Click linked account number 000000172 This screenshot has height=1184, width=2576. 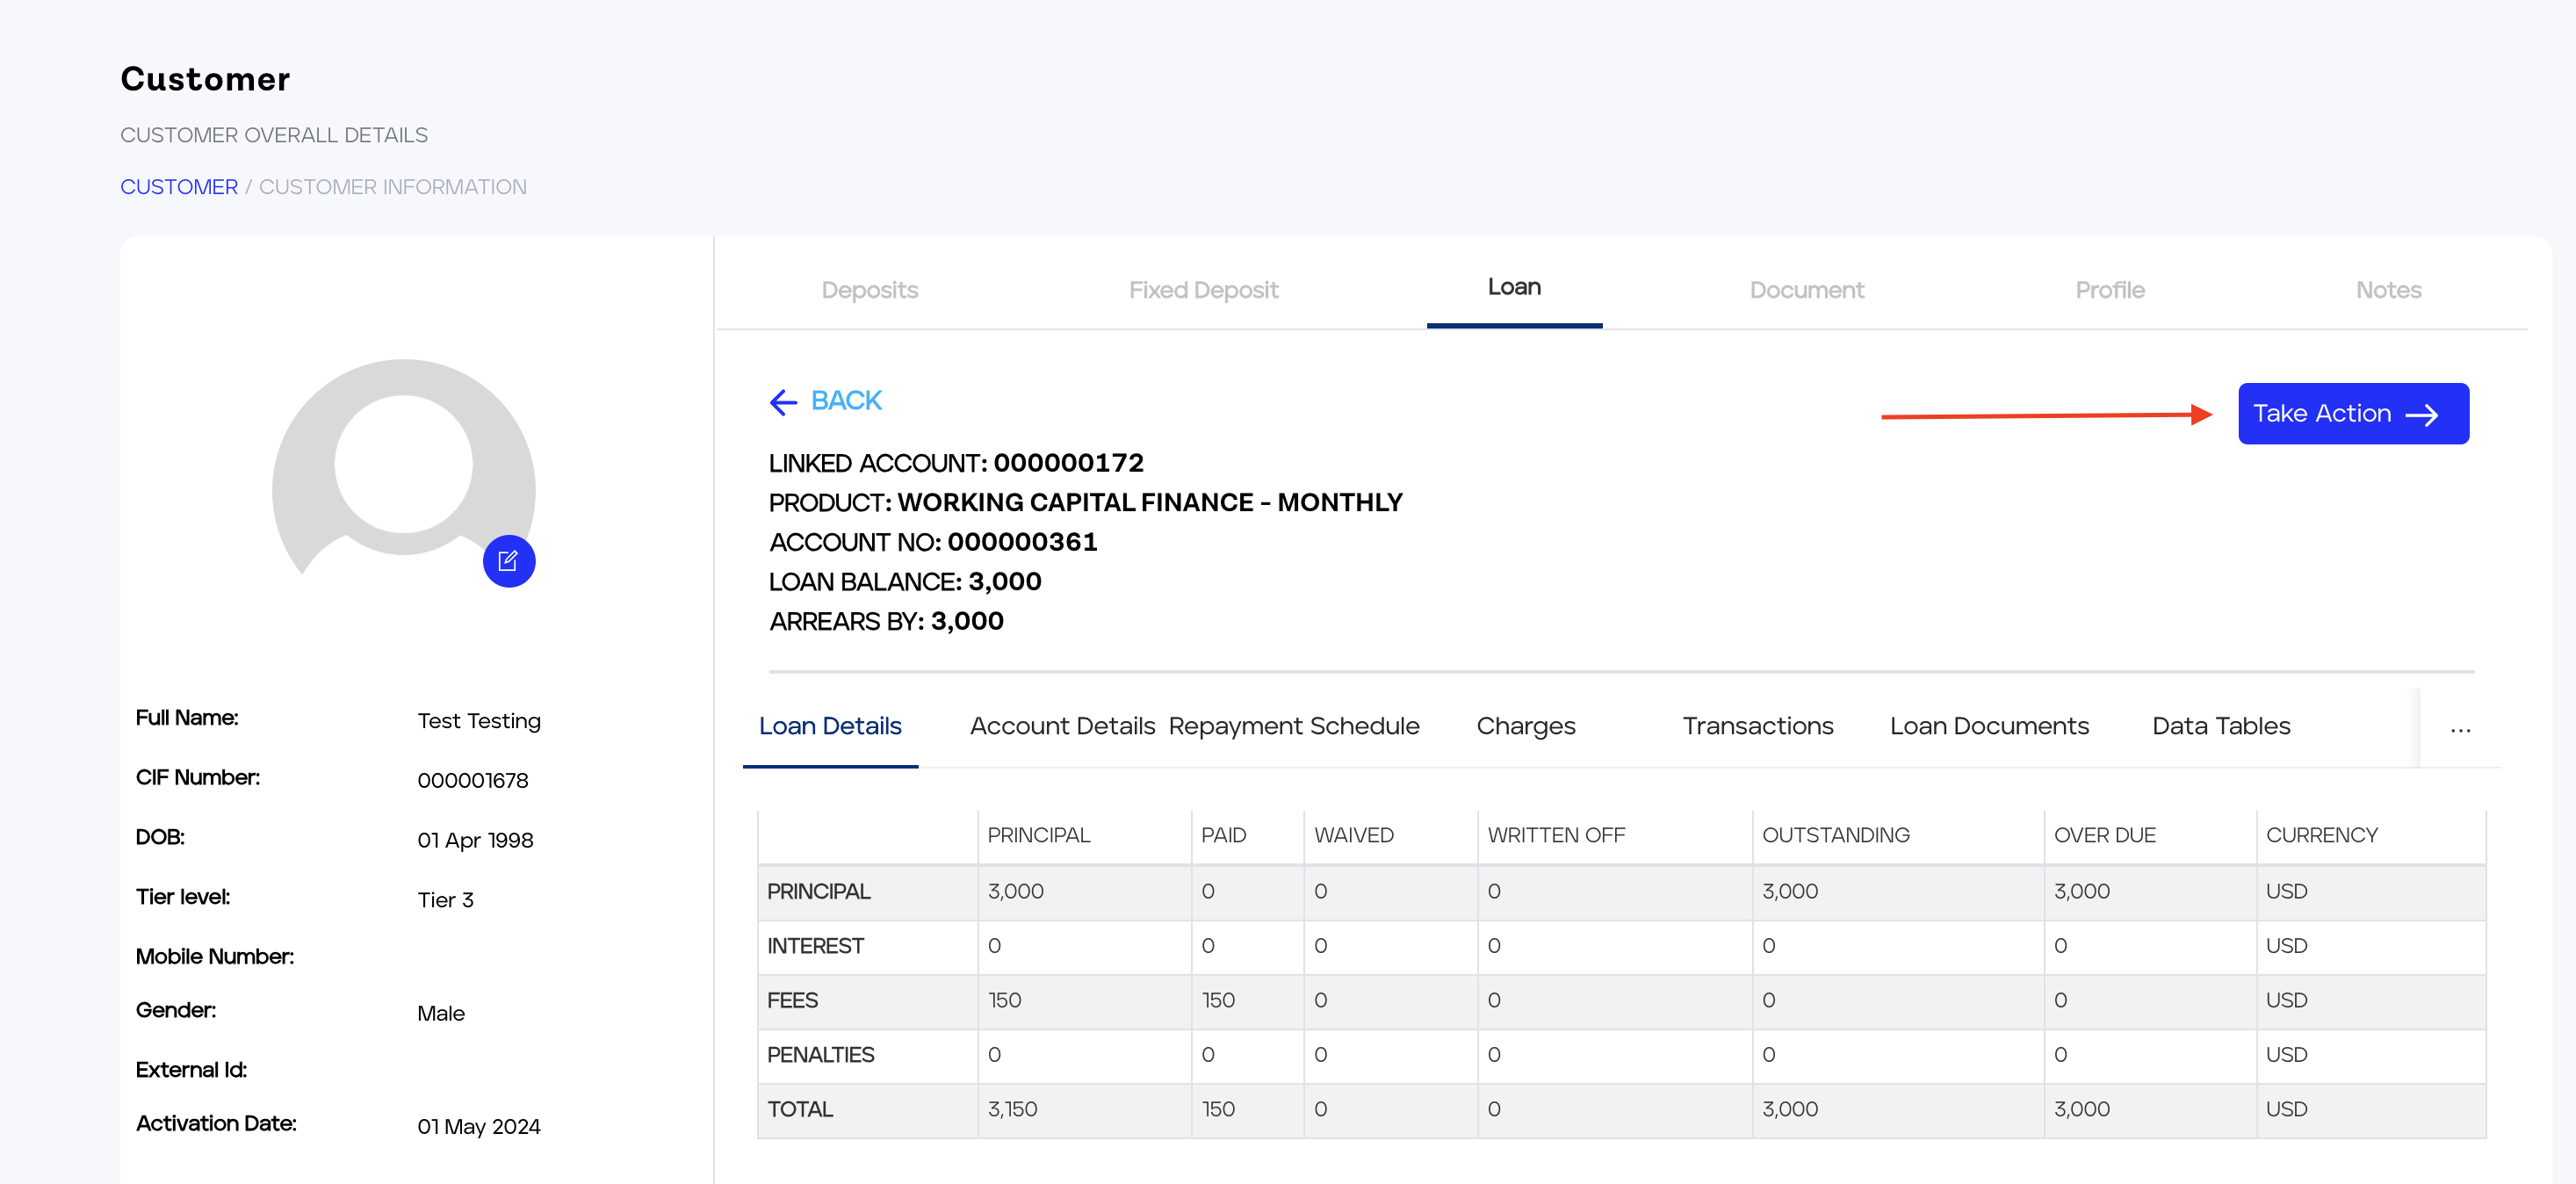coord(1068,463)
